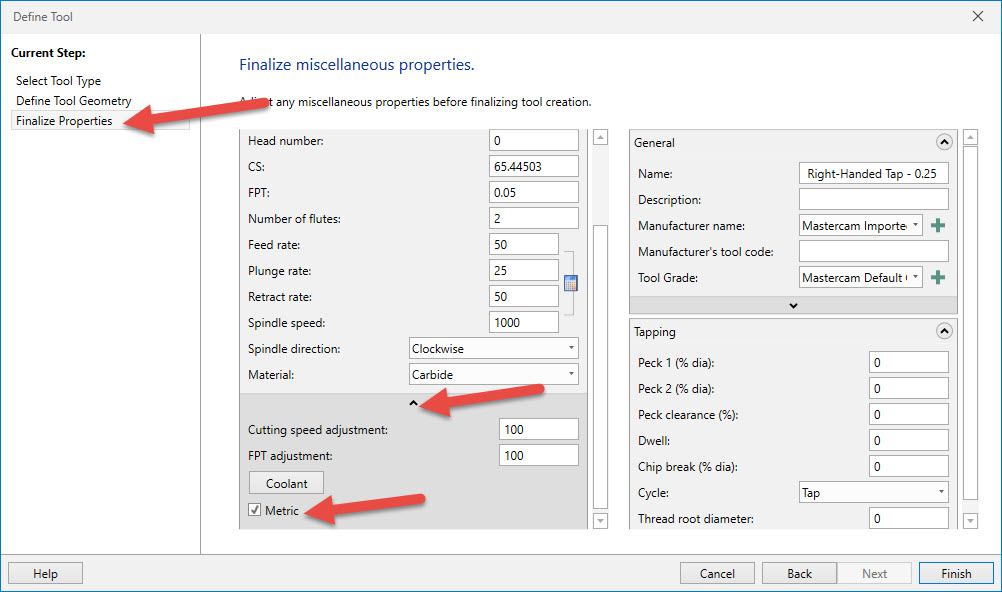Click Thread root diameter field
This screenshot has height=592, width=1002.
pos(908,518)
